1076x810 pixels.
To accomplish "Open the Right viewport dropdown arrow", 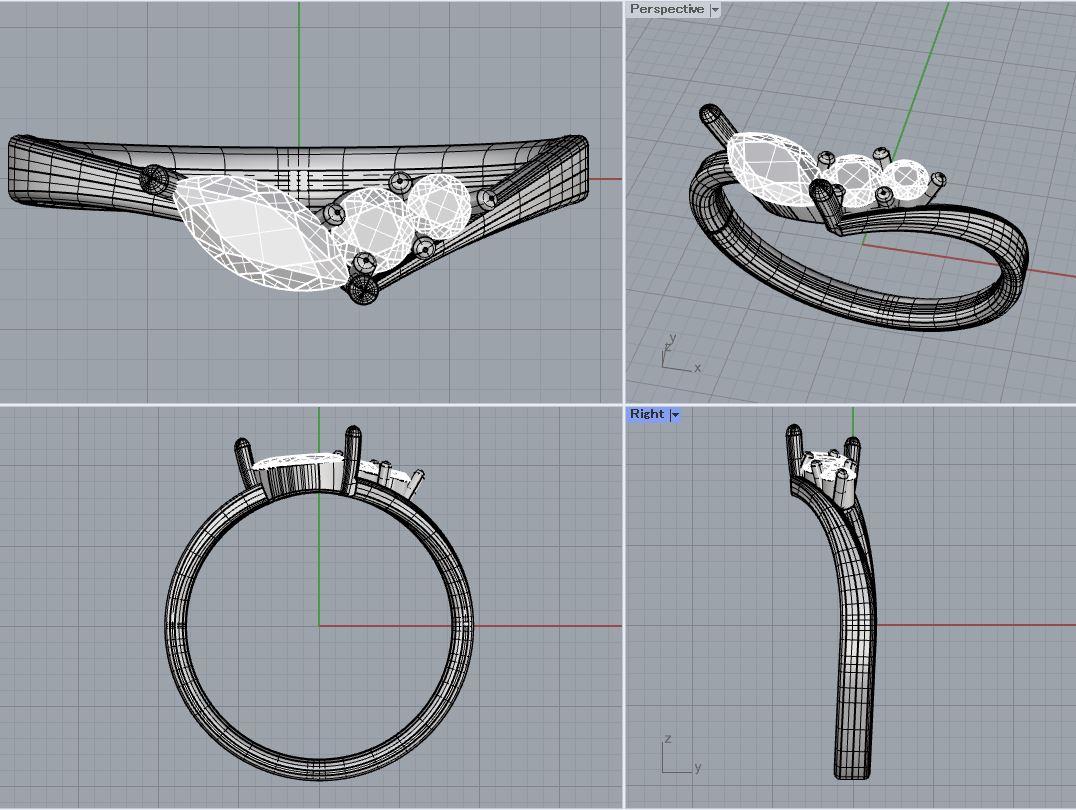I will pos(675,414).
